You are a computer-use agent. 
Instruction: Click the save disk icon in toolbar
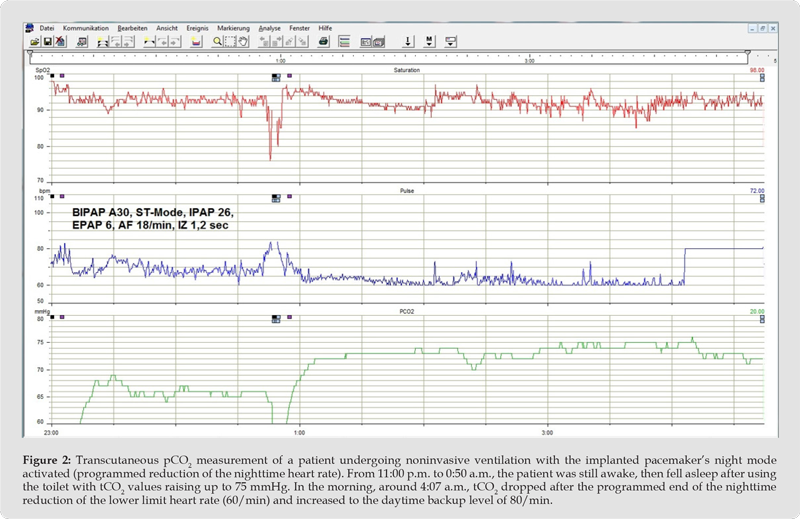(47, 42)
